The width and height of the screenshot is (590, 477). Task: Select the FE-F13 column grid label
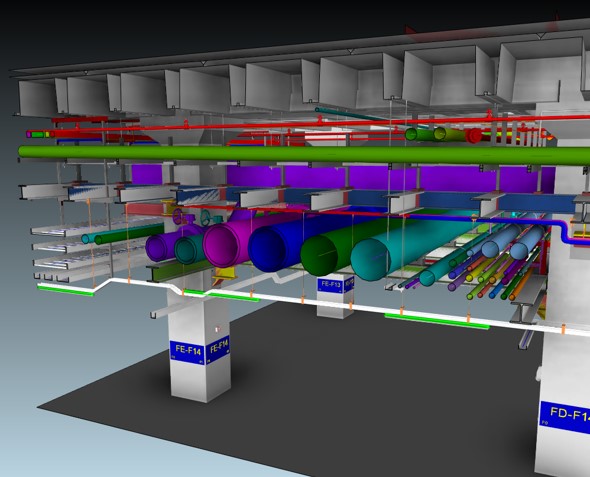[330, 285]
